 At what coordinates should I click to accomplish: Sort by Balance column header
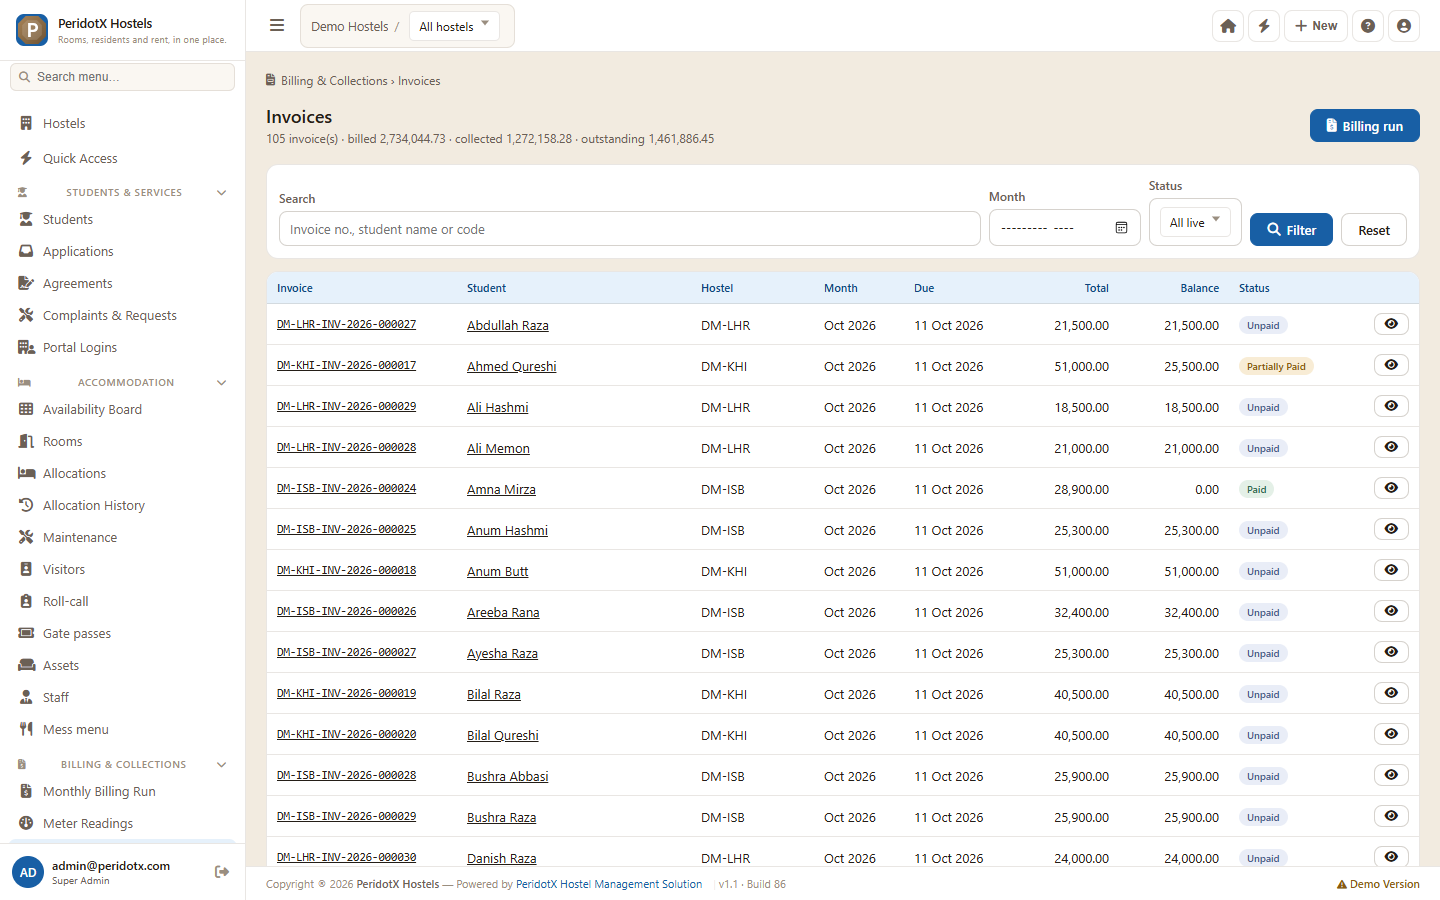(x=1199, y=288)
